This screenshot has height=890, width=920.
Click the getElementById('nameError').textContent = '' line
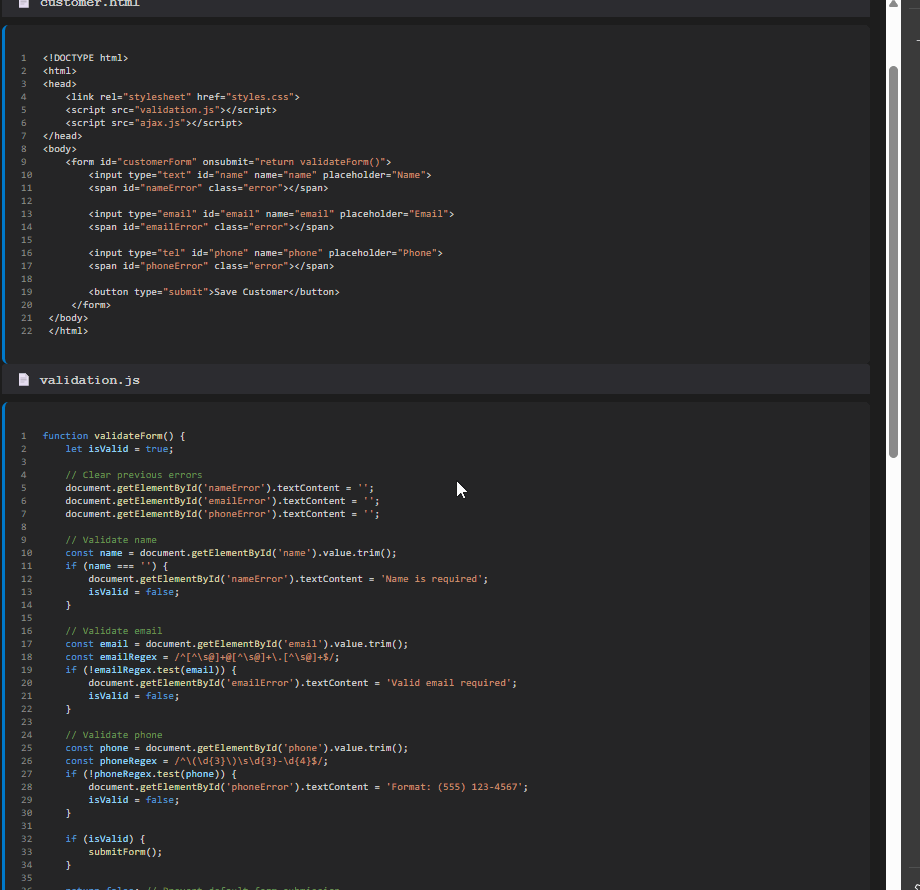(219, 488)
